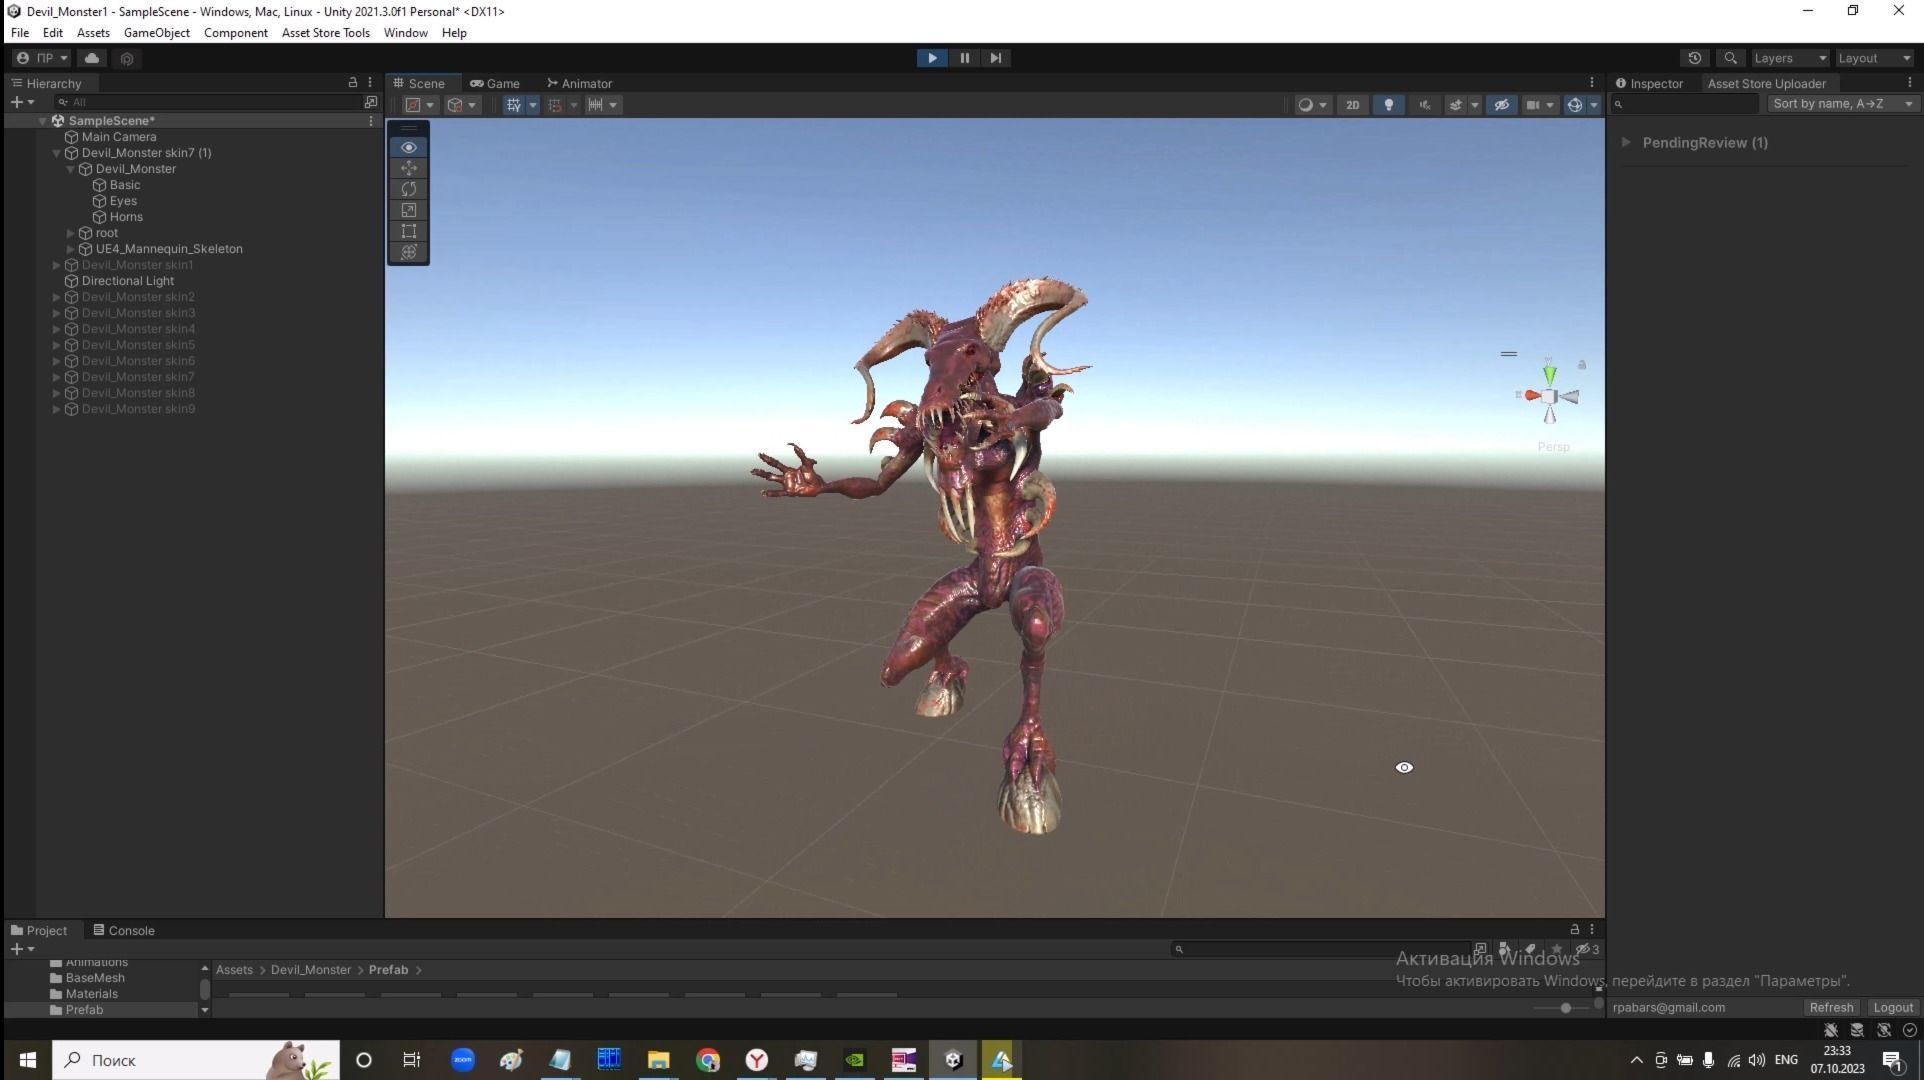This screenshot has width=1924, height=1080.
Task: Toggle hidden packages visibility count
Action: click(x=1587, y=949)
